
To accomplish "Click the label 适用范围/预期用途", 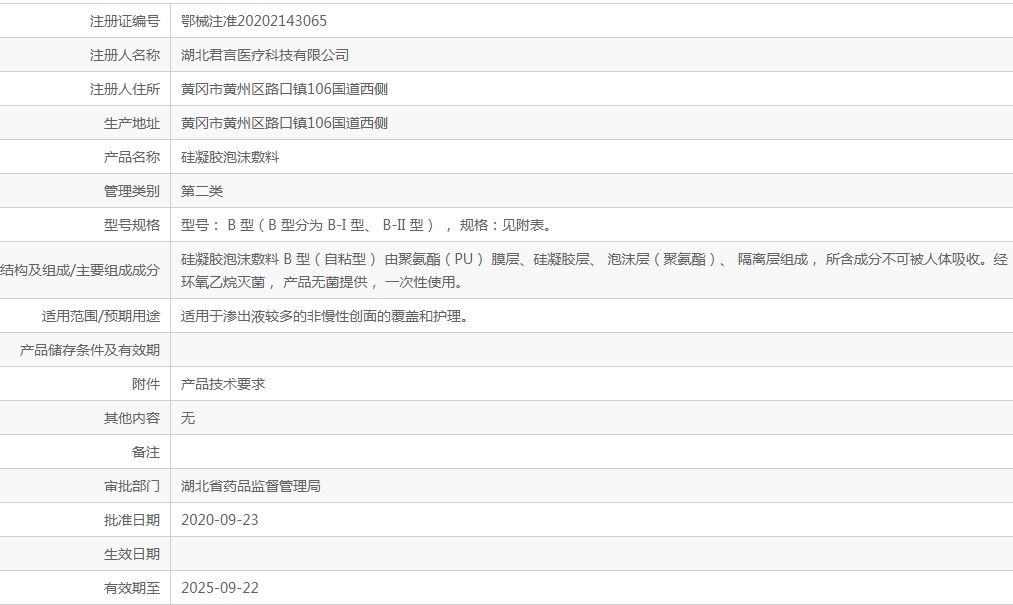I will point(101,316).
